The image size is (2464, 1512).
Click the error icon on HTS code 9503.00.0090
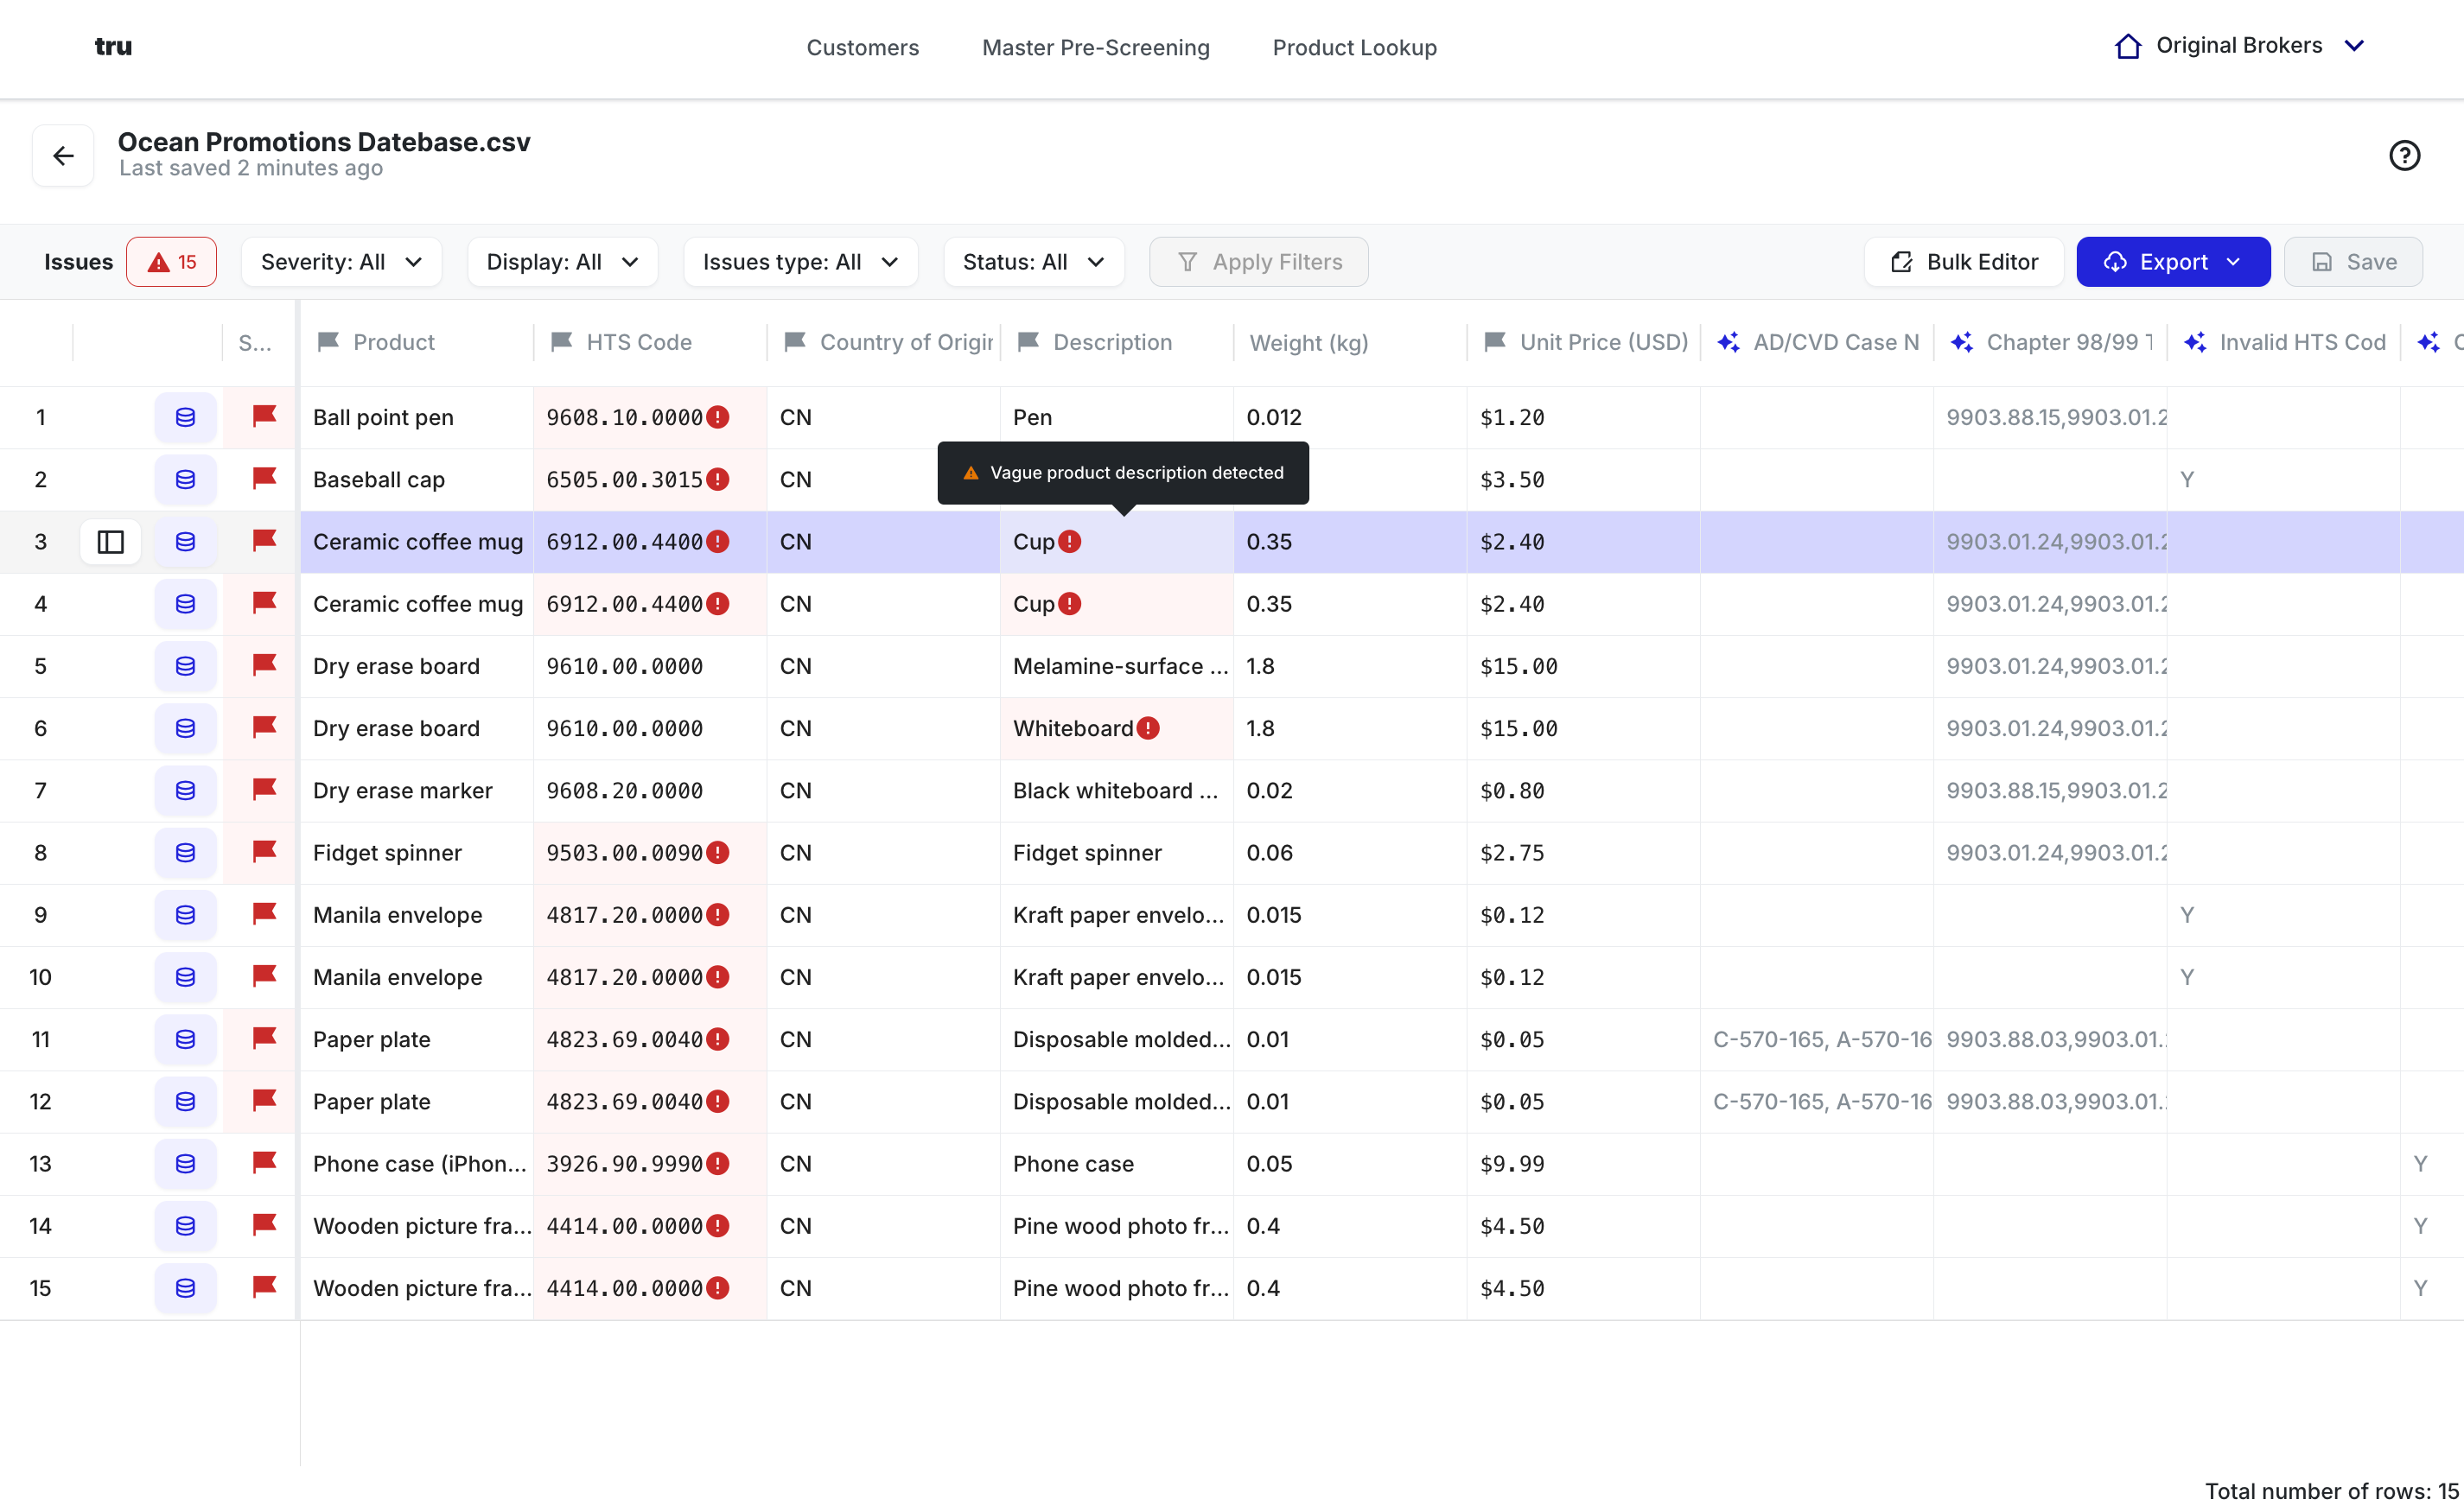tap(718, 853)
